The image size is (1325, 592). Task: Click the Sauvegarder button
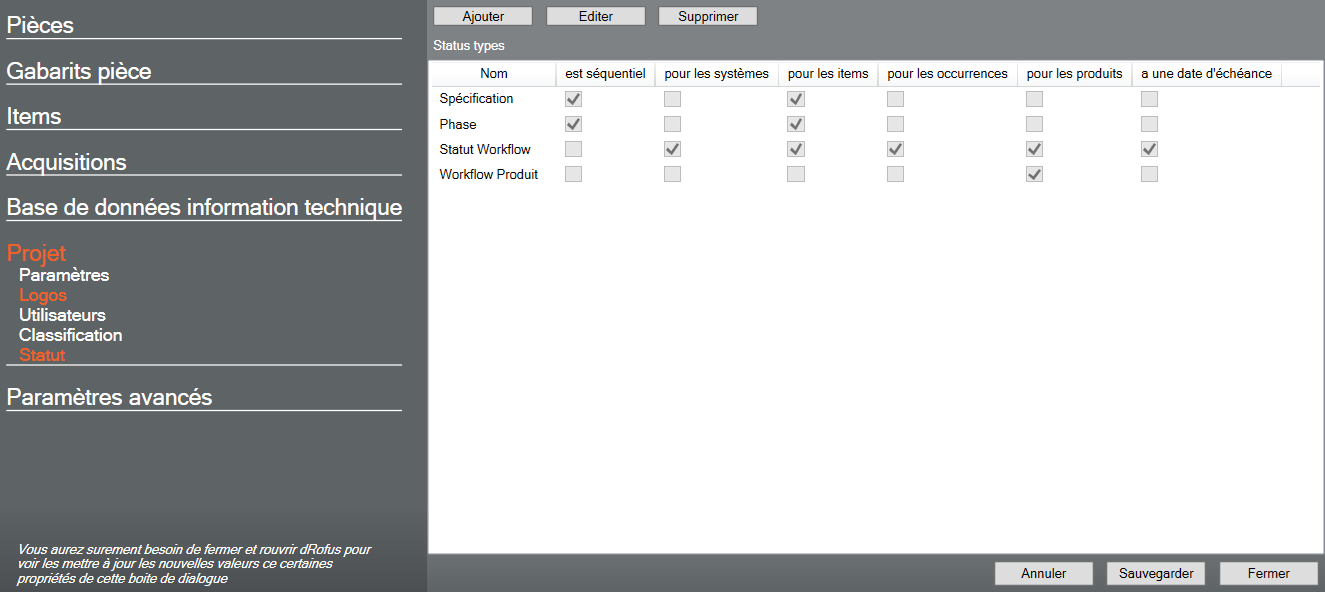click(1156, 573)
